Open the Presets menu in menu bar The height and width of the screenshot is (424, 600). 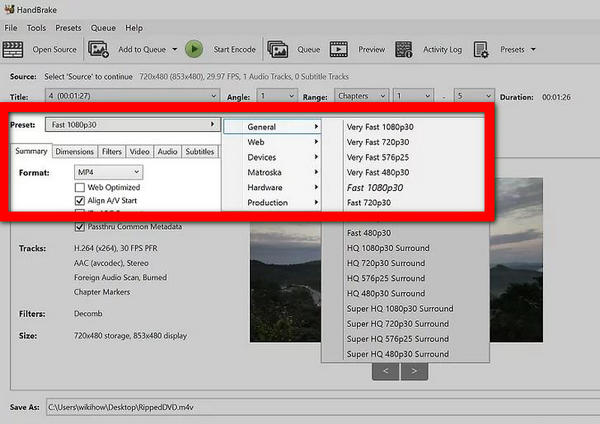68,28
